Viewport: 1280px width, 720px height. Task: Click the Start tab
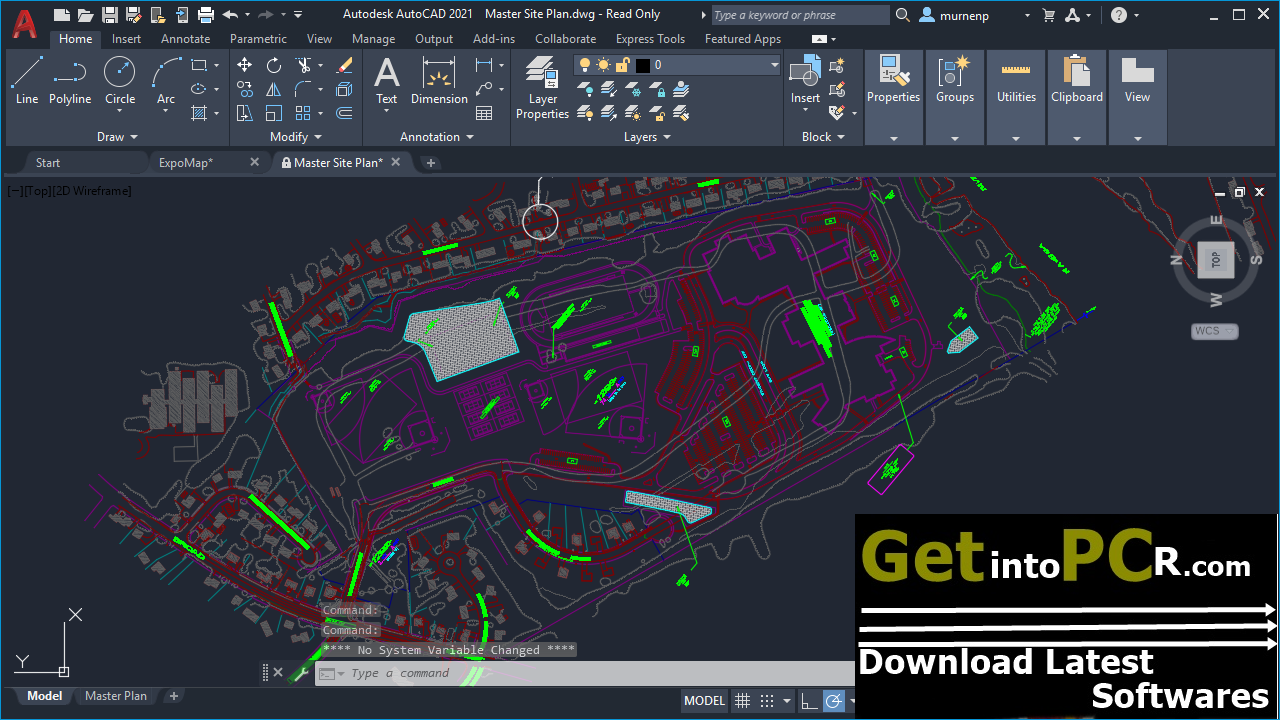[48, 162]
